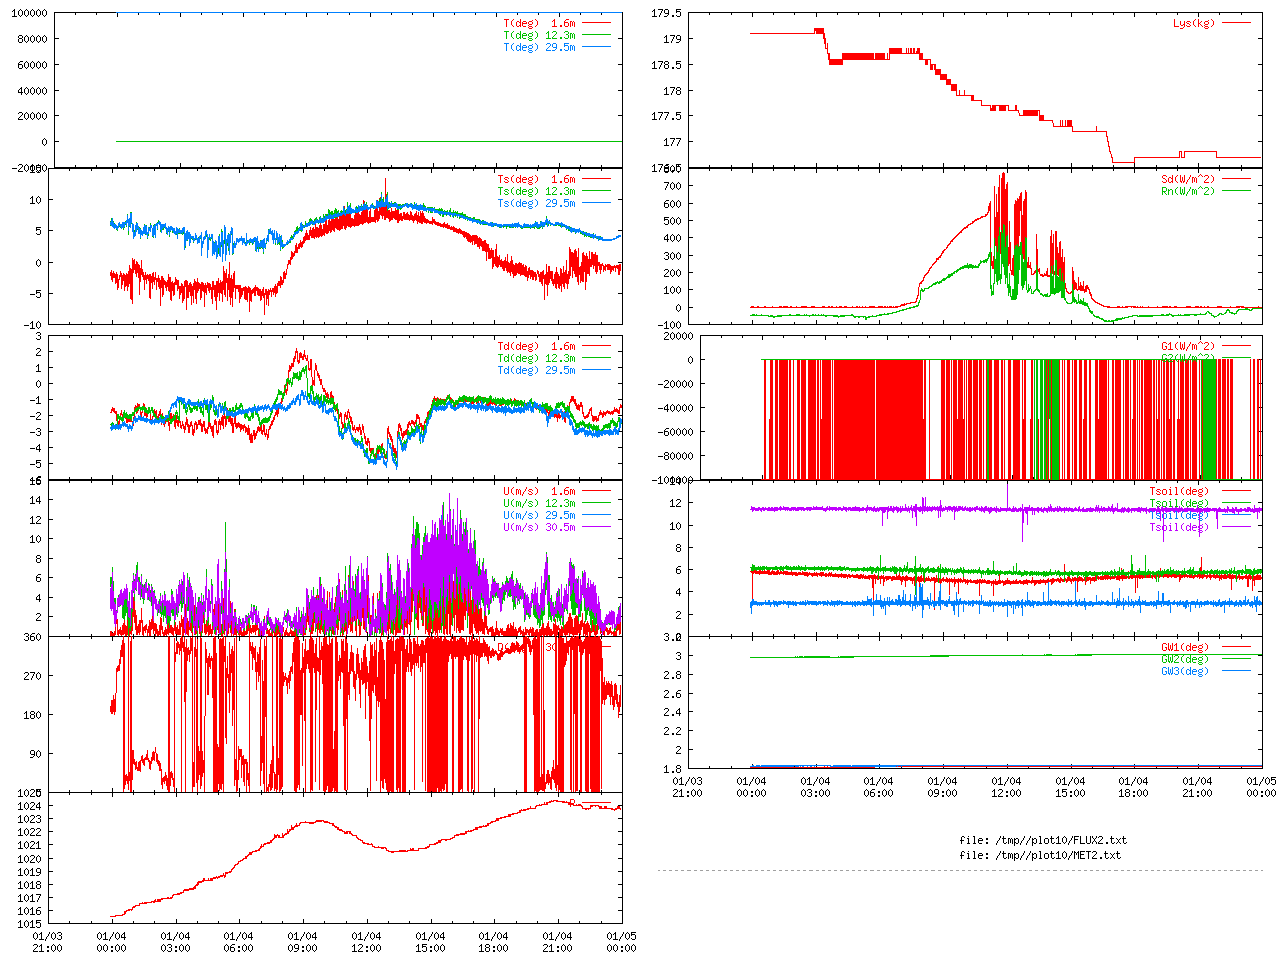Screen dimensions: 1280x960
Task: Click the red T(deg) 1.6m legend entry
Action: point(539,23)
